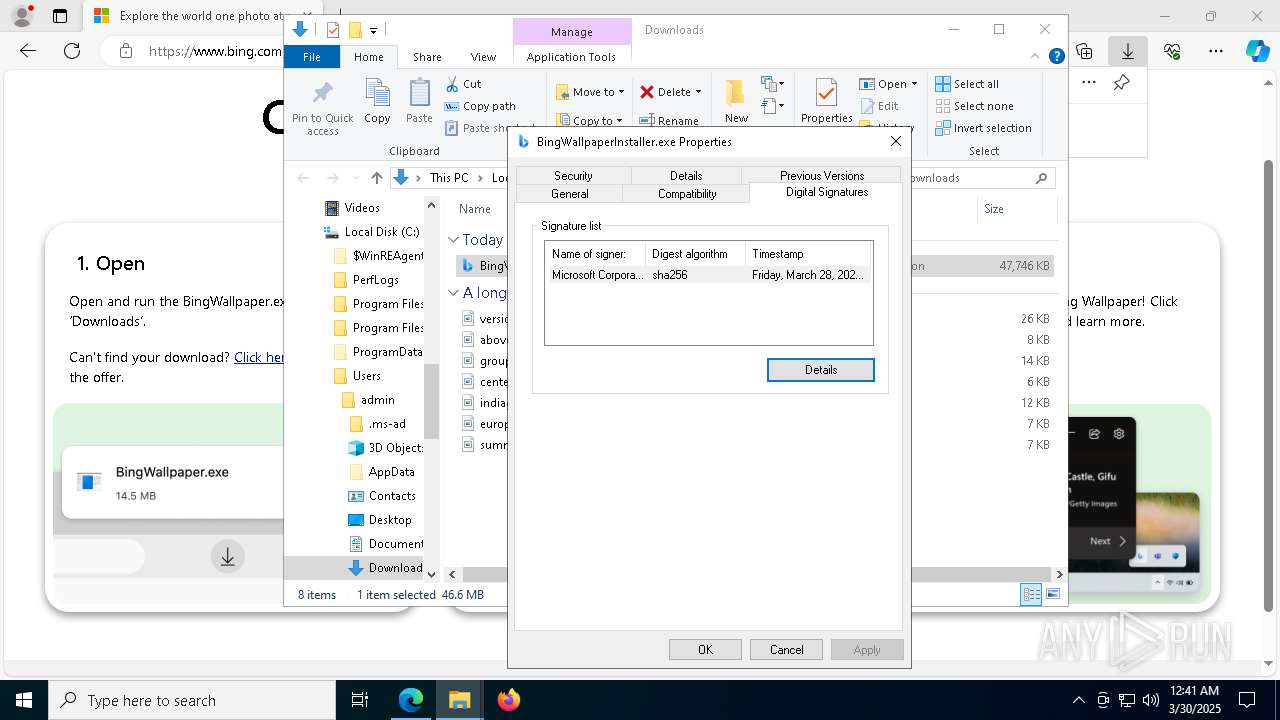Click Select none in ribbon

[x=974, y=106]
